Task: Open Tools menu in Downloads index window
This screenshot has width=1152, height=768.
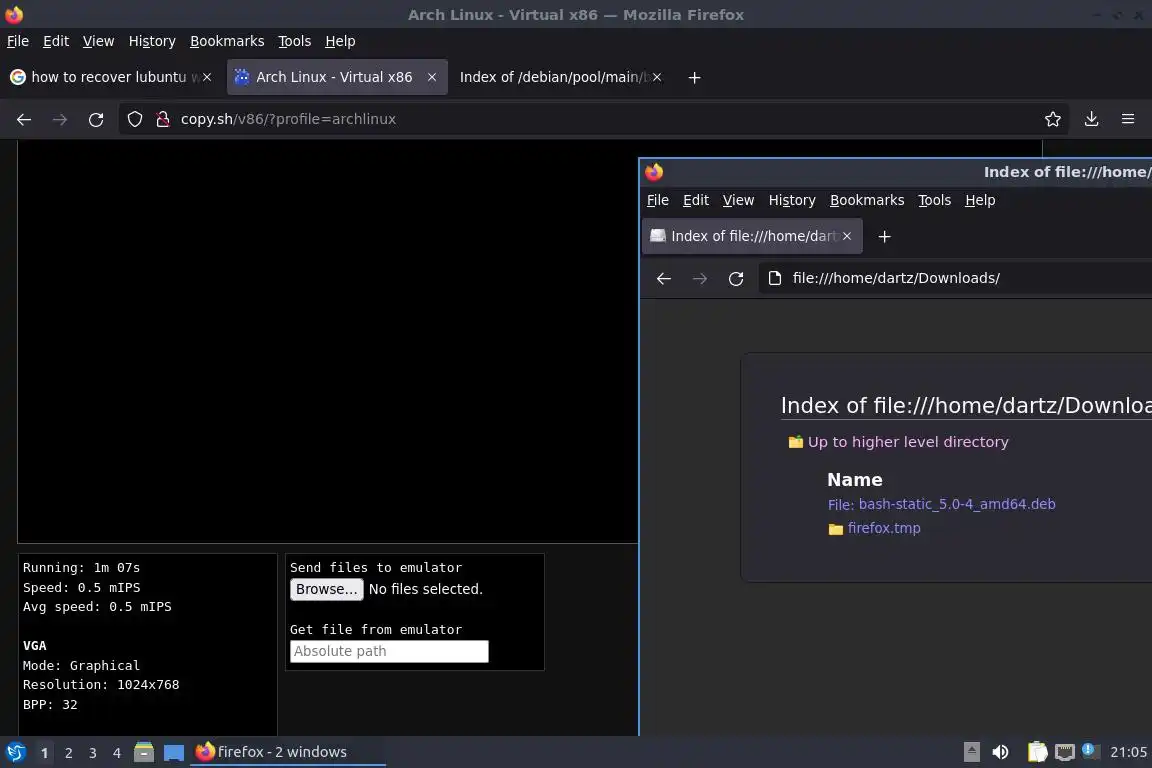Action: pos(935,200)
